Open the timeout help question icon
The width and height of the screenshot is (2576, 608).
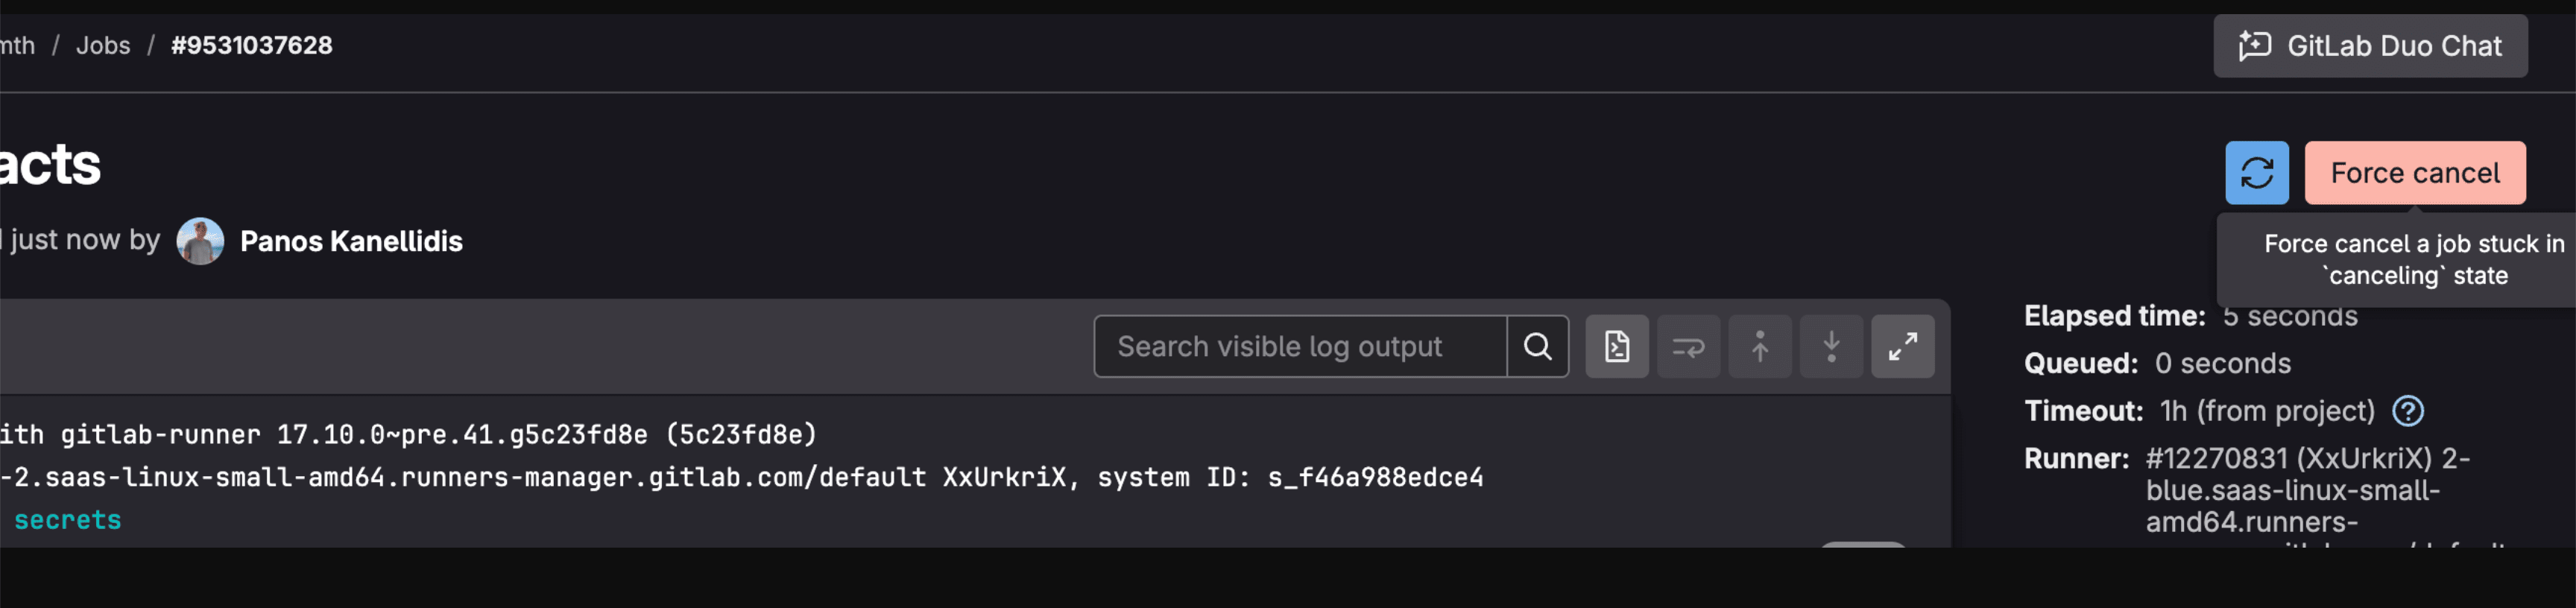point(2407,411)
